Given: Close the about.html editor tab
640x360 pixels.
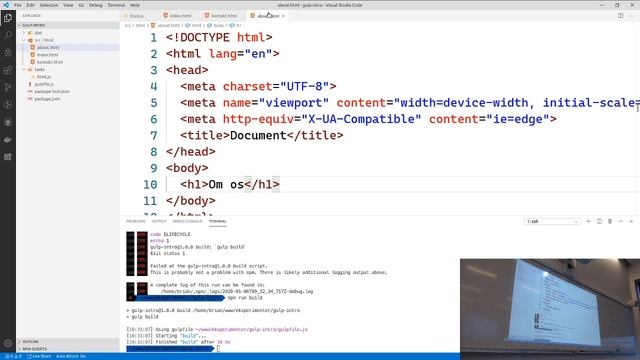Looking at the screenshot, I should [x=283, y=16].
